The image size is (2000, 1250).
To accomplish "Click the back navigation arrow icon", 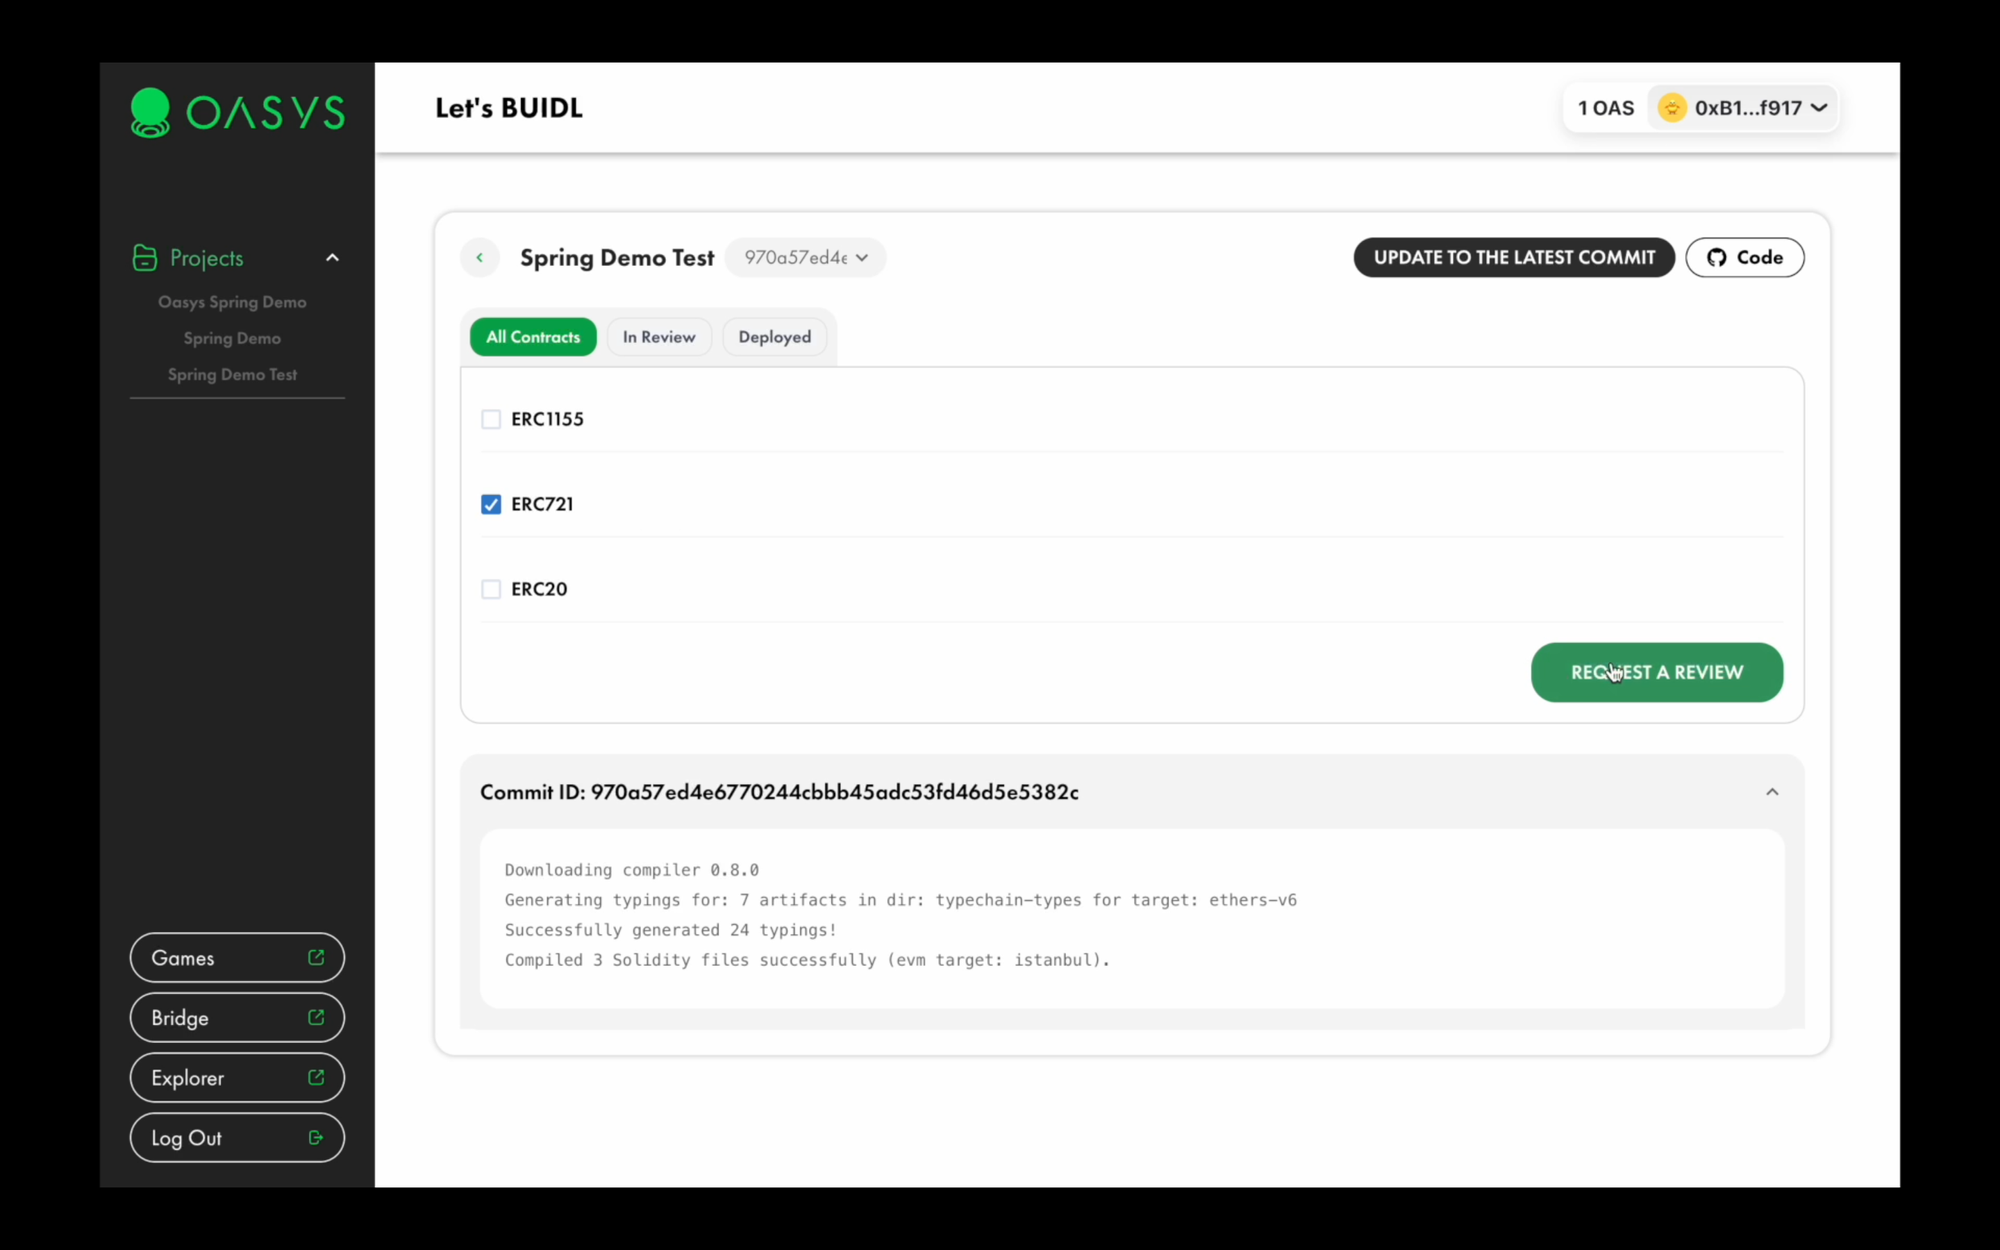I will pyautogui.click(x=479, y=256).
